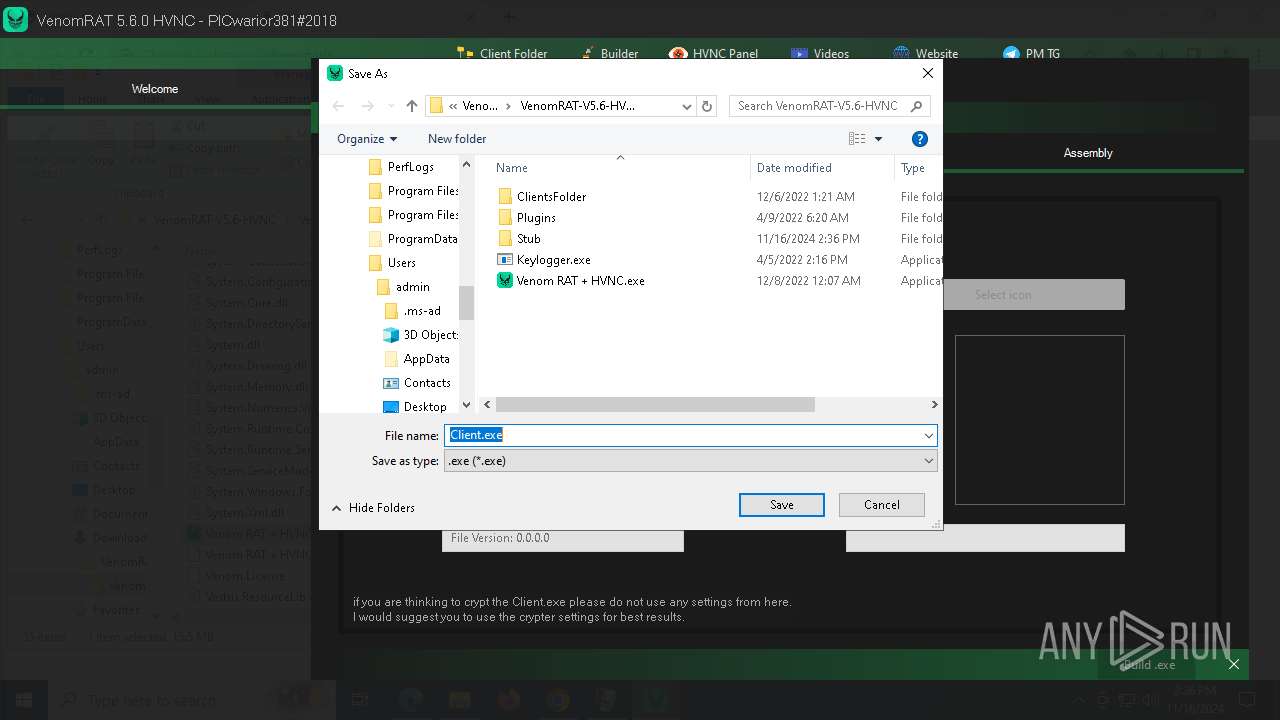Open HVNC Panel in top bar
This screenshot has width=1280, height=720.
point(714,54)
